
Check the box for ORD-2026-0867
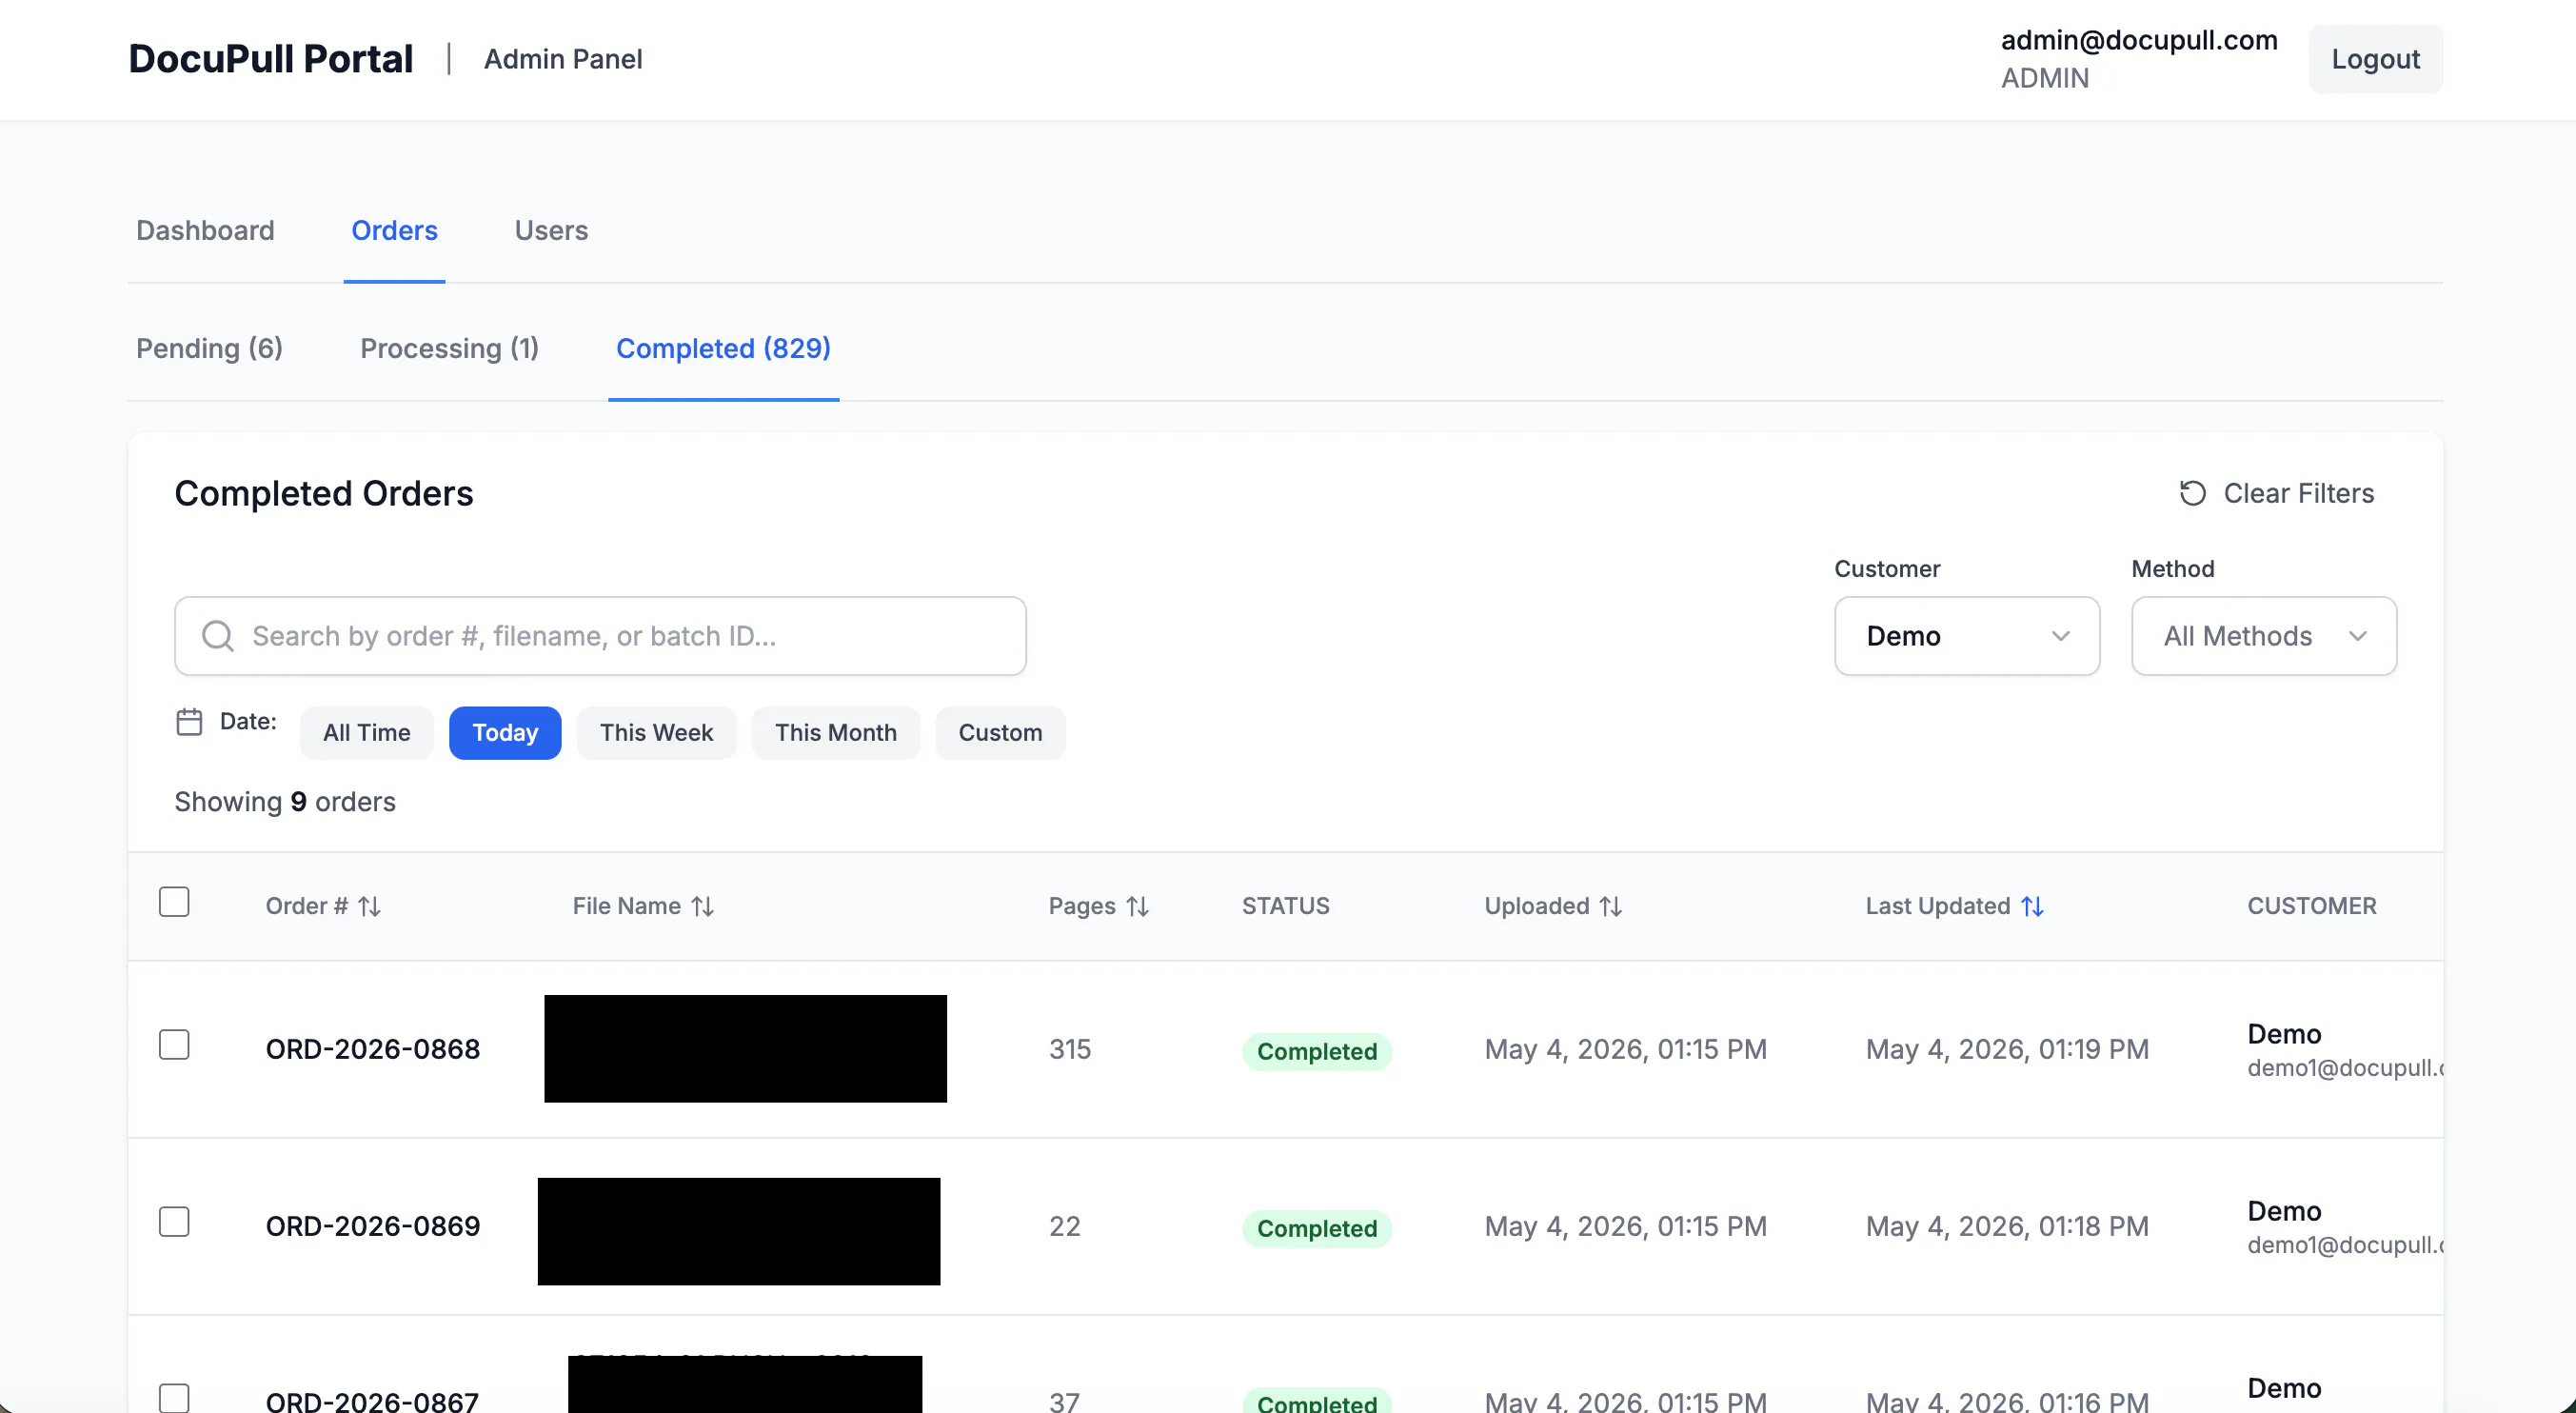coord(174,1398)
